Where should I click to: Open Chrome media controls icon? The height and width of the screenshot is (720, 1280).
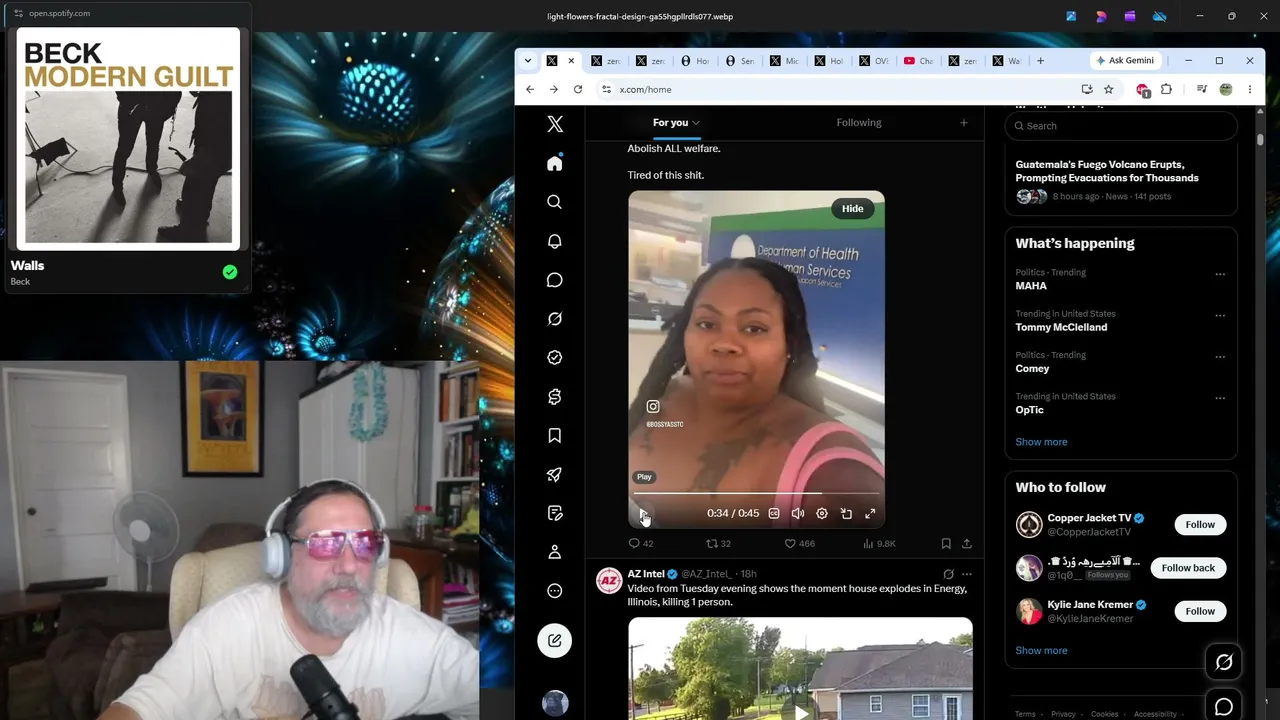coord(1201,89)
